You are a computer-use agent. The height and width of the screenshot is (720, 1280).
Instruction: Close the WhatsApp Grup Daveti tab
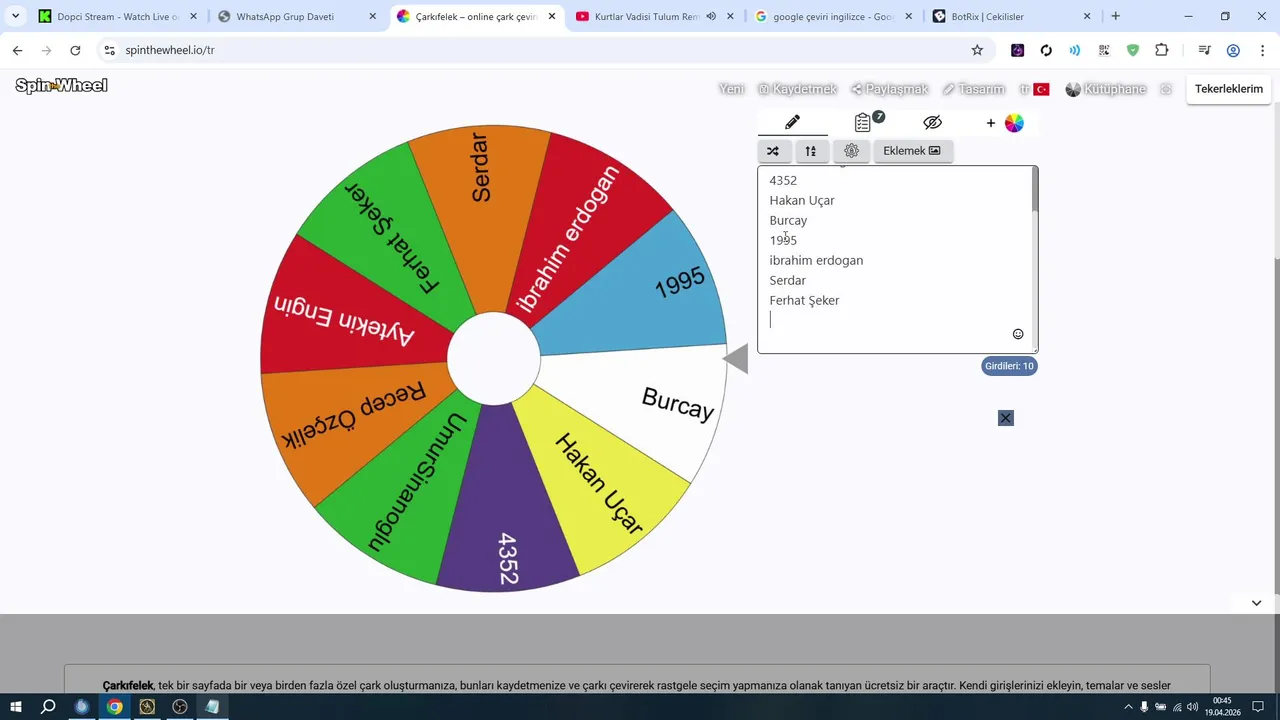373,17
